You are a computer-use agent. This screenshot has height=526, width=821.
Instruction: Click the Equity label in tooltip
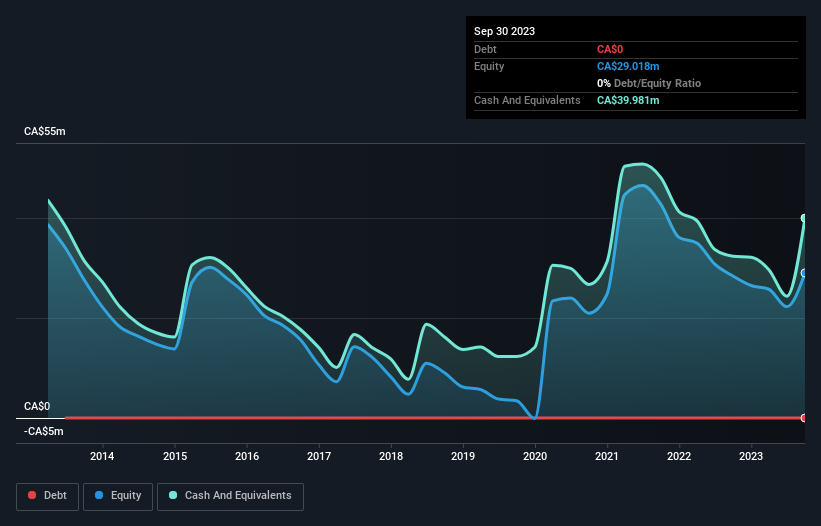pos(489,66)
